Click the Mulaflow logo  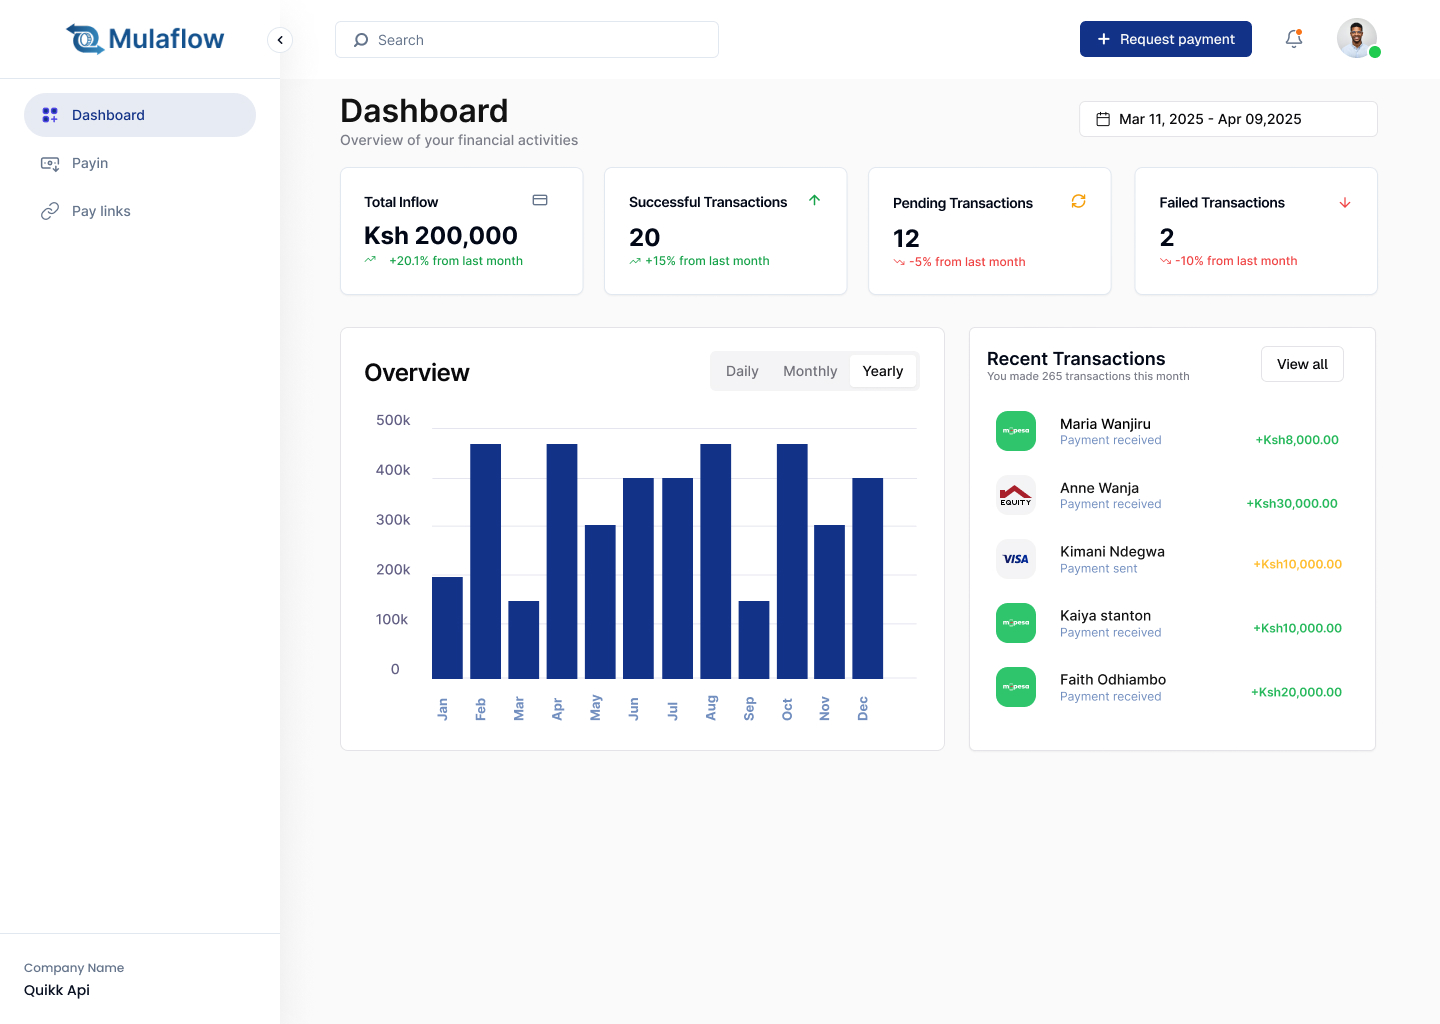pos(146,39)
